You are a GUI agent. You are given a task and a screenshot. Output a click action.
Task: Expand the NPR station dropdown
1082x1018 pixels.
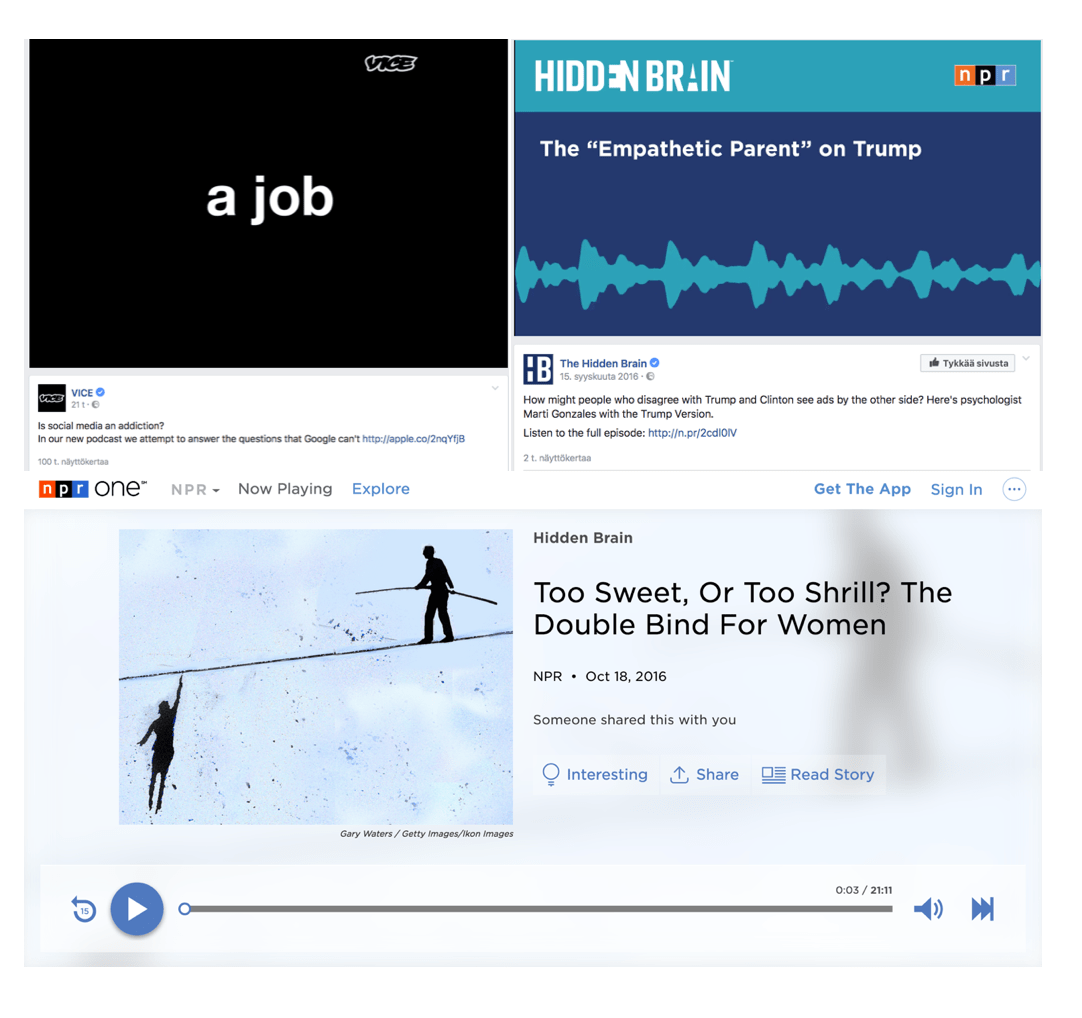pyautogui.click(x=195, y=490)
